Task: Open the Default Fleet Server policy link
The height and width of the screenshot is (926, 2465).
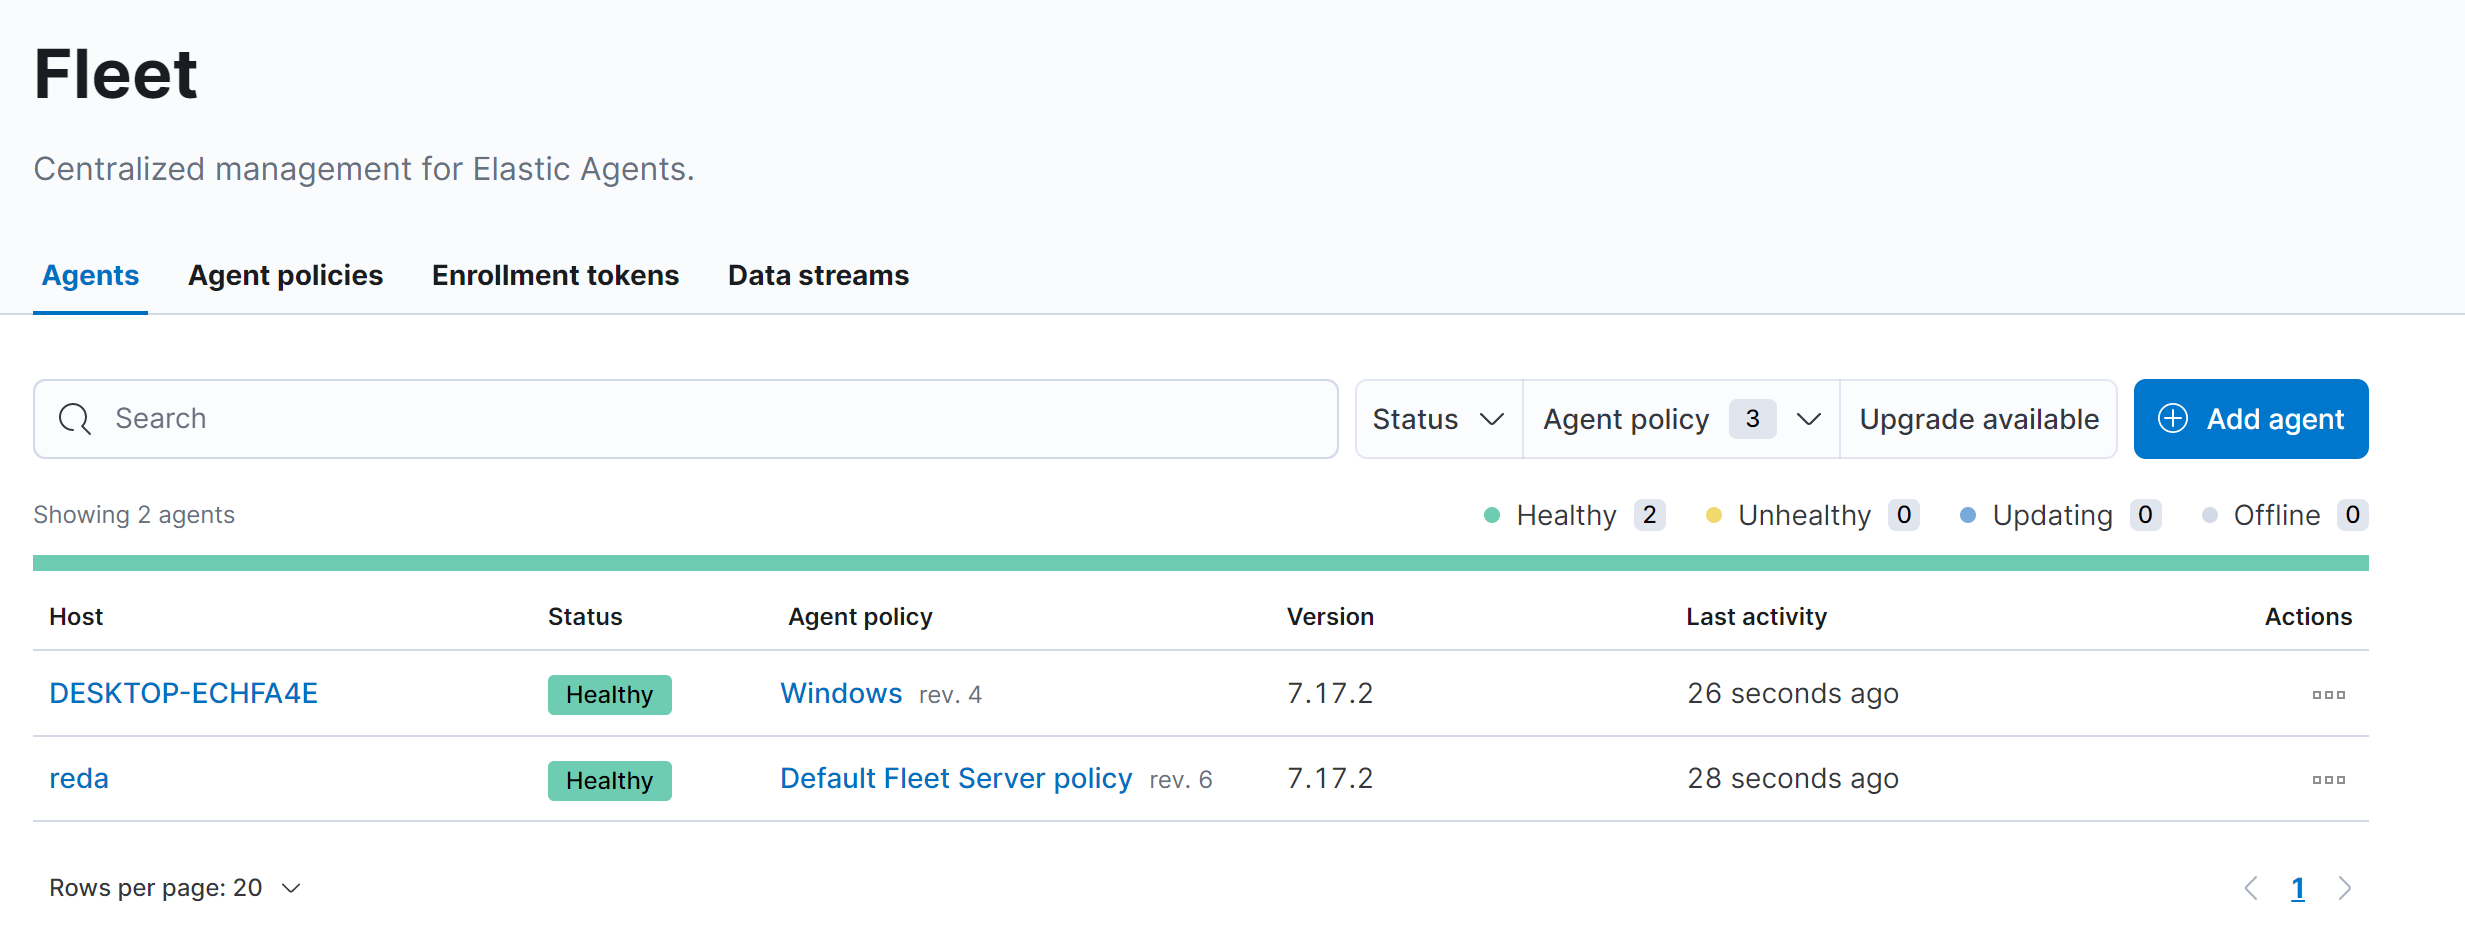Action: coord(955,779)
